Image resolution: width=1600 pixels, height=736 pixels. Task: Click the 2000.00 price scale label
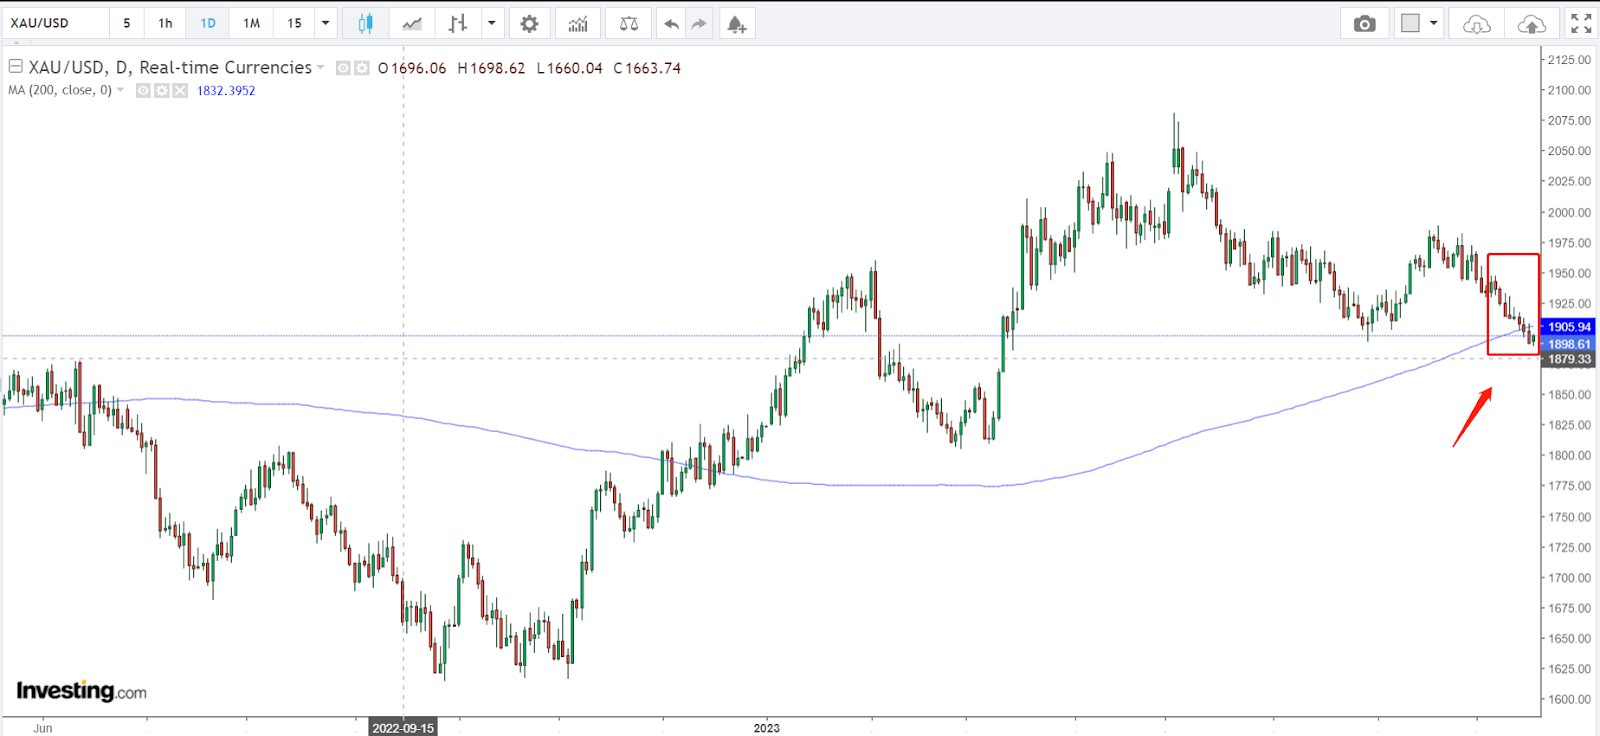click(1569, 212)
